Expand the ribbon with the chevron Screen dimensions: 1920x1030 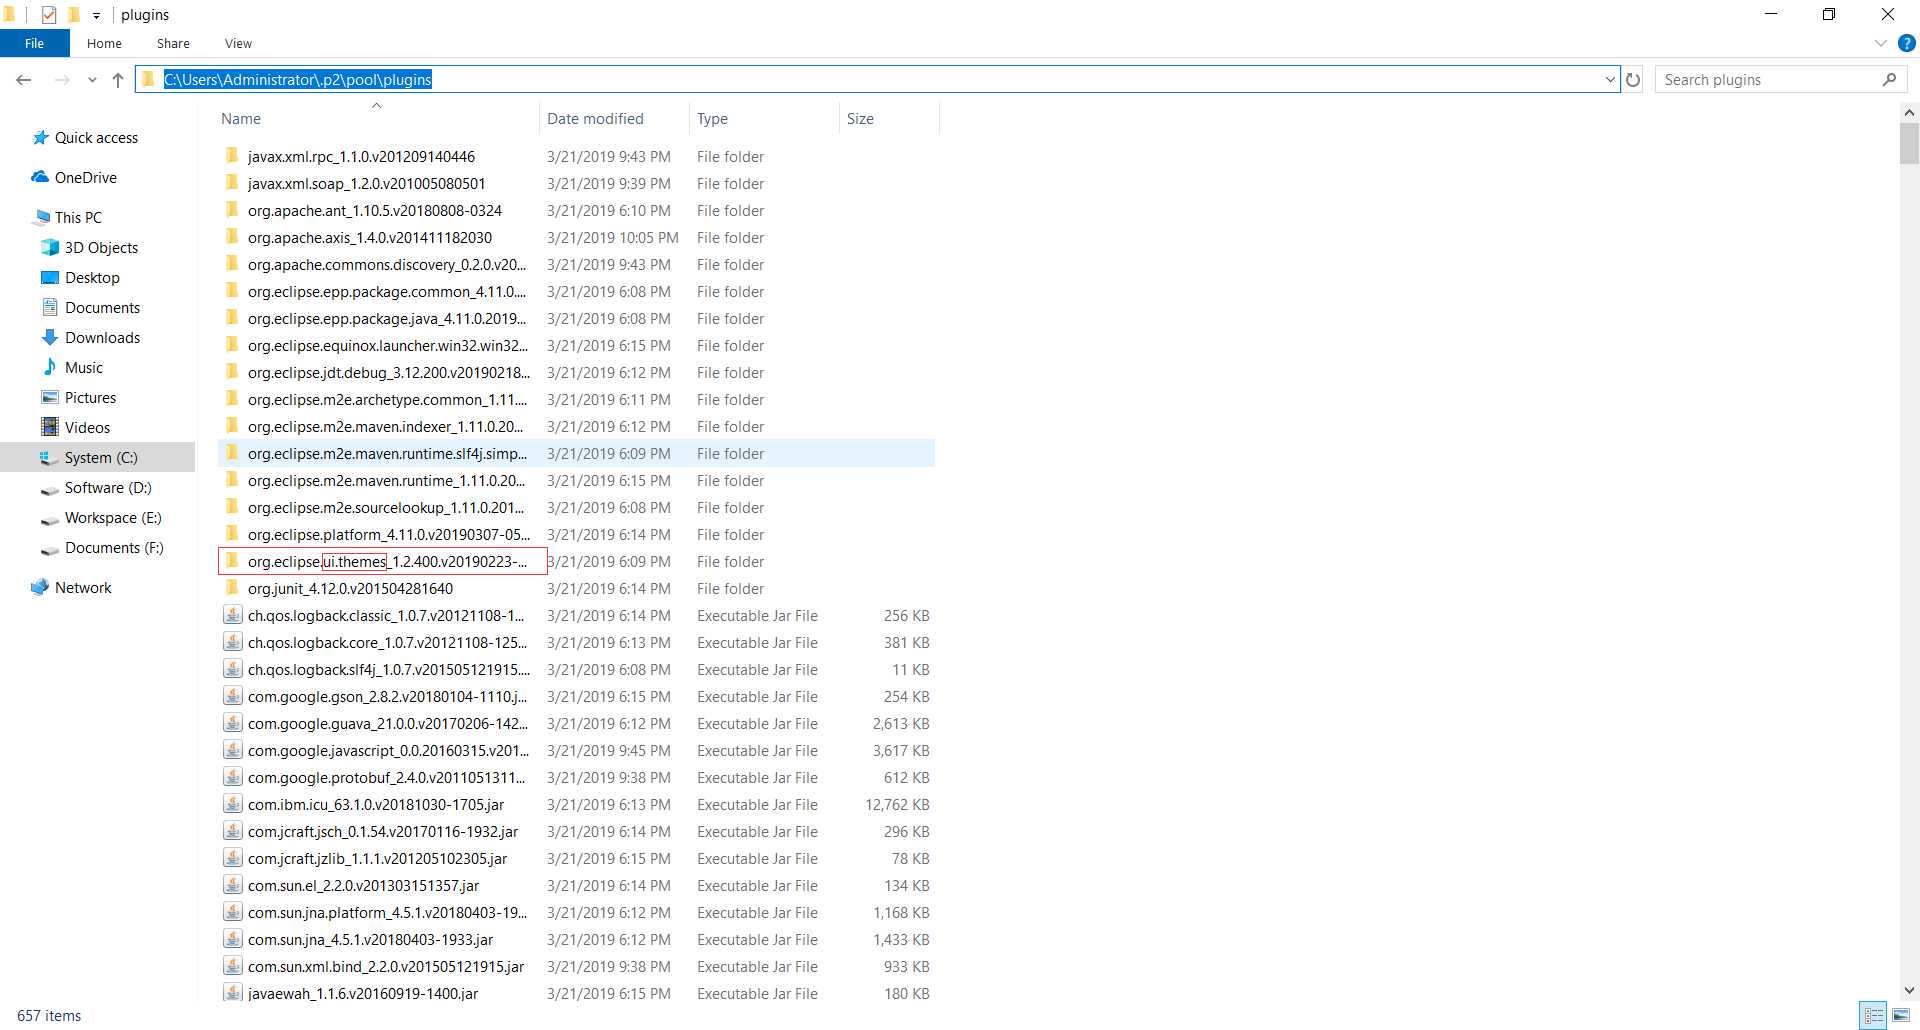1881,43
